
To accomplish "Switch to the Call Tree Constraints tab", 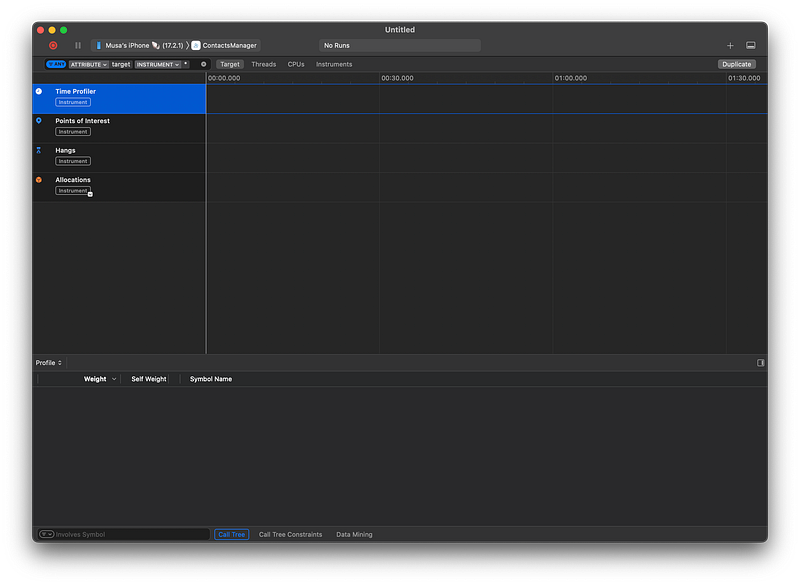I will (x=290, y=534).
